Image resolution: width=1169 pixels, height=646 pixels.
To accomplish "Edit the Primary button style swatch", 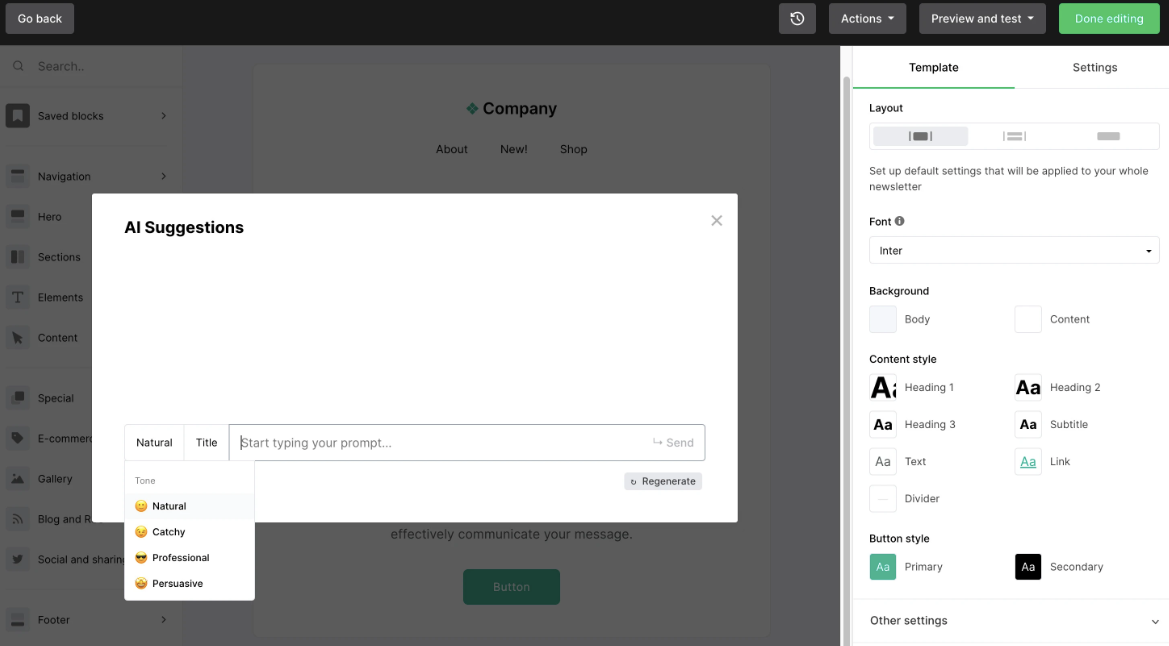I will 883,567.
